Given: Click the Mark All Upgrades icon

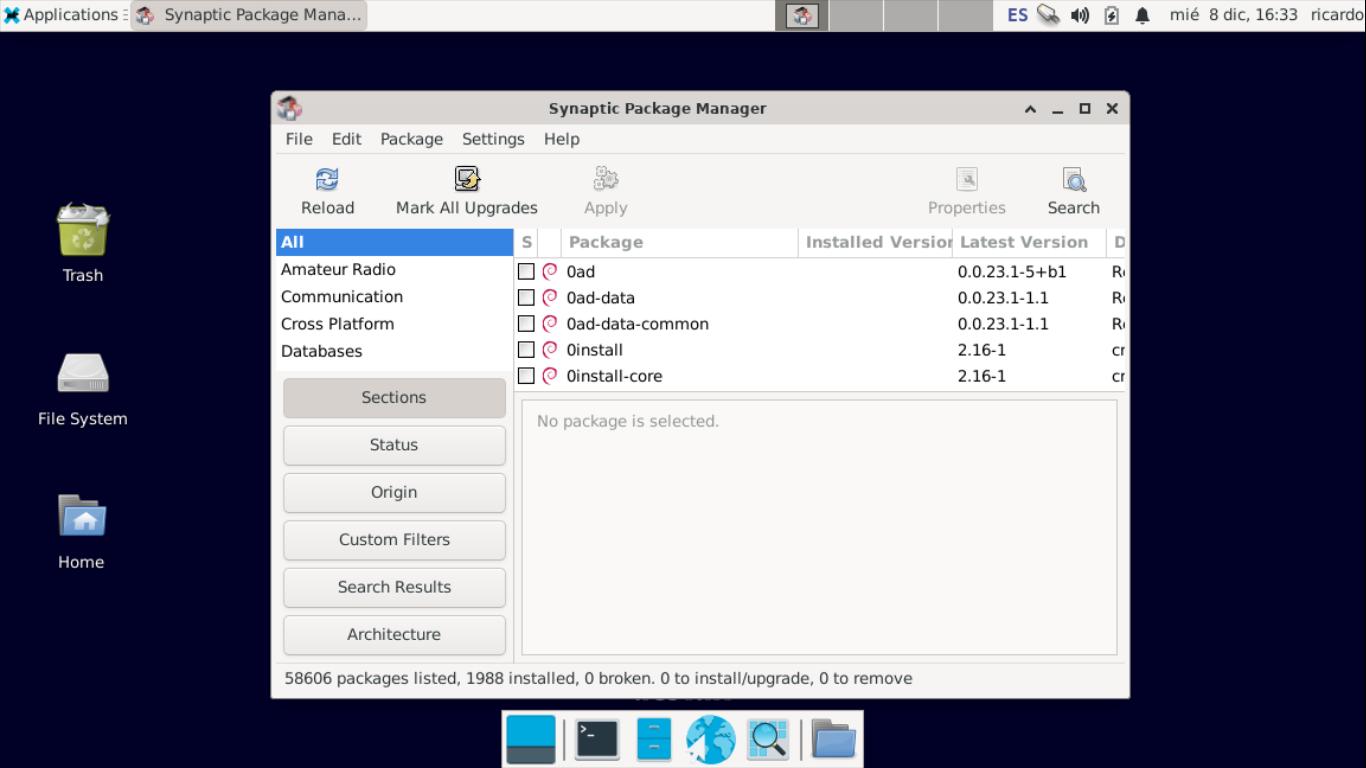Looking at the screenshot, I should click(x=467, y=179).
